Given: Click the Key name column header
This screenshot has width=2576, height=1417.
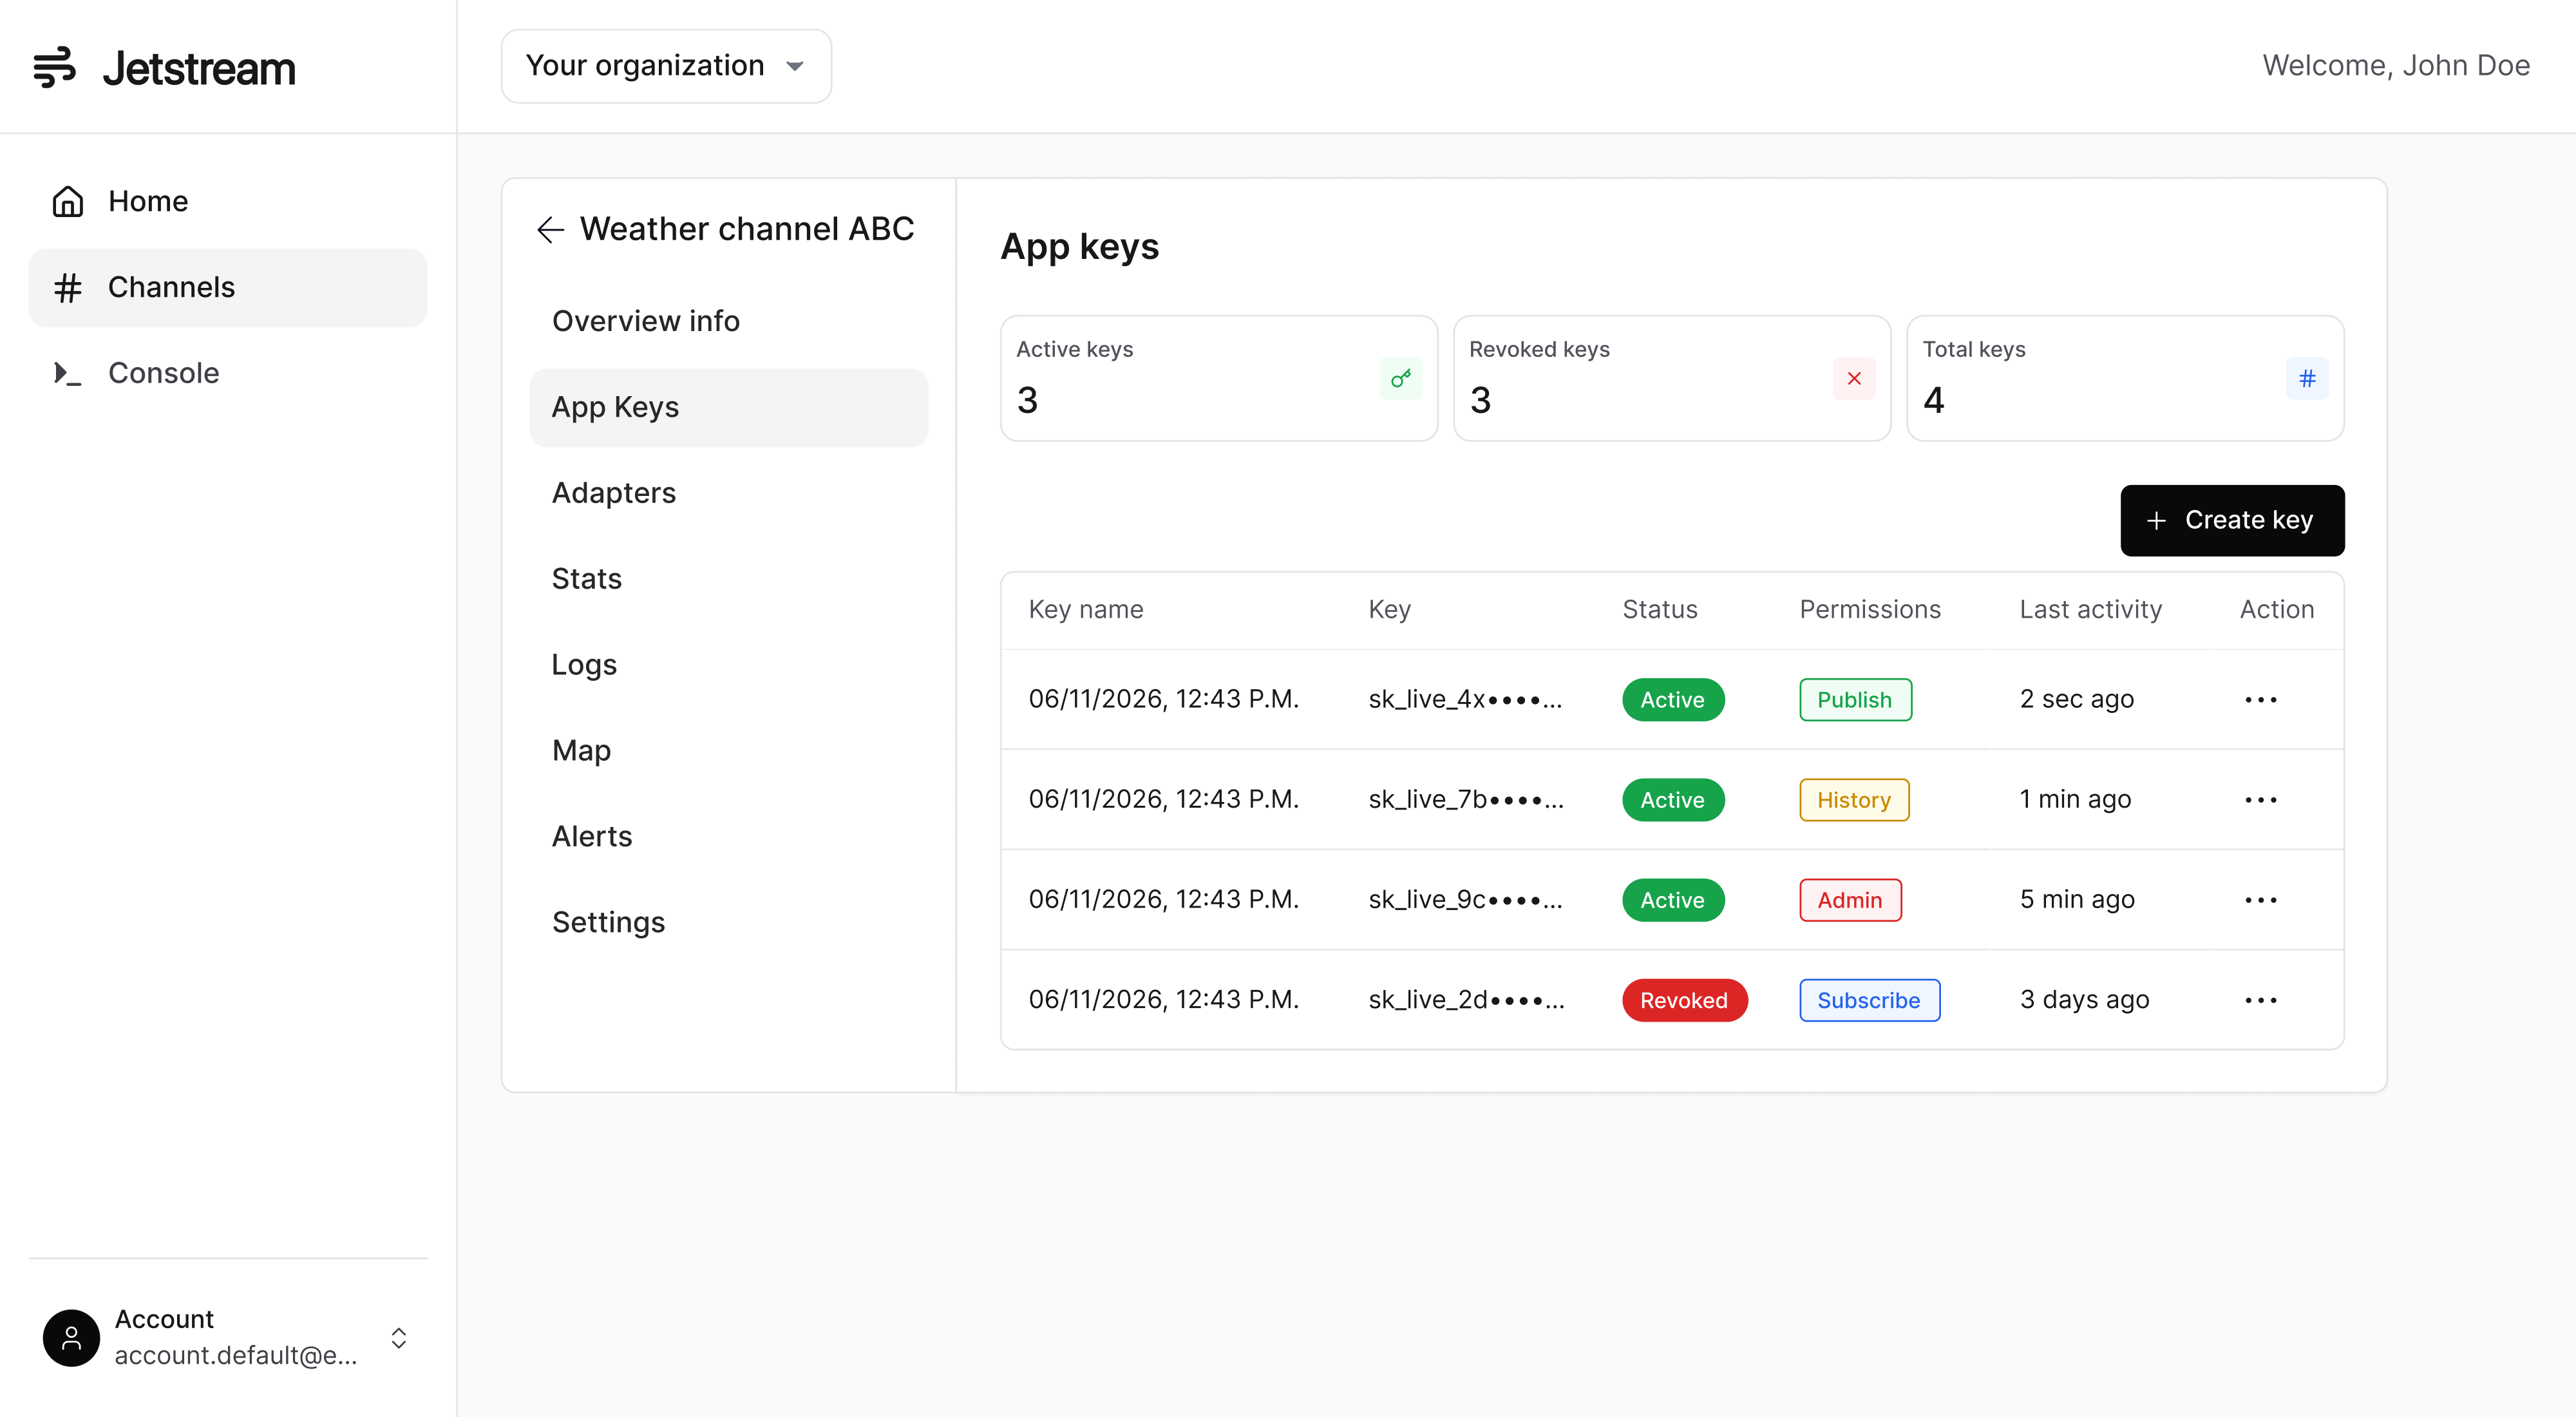Looking at the screenshot, I should tap(1085, 609).
